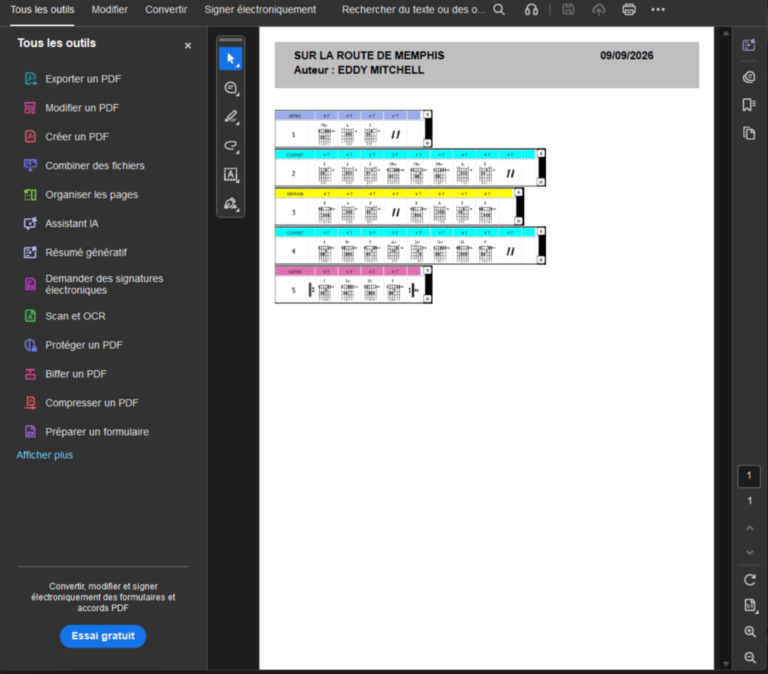Click the search magnifier icon
The width and height of the screenshot is (768, 674).
[x=499, y=9]
